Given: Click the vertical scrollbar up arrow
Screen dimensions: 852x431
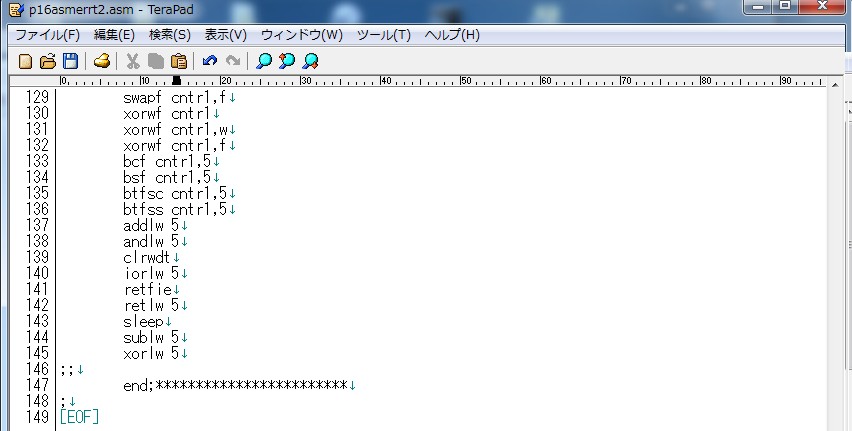Looking at the screenshot, I should pyautogui.click(x=835, y=85).
